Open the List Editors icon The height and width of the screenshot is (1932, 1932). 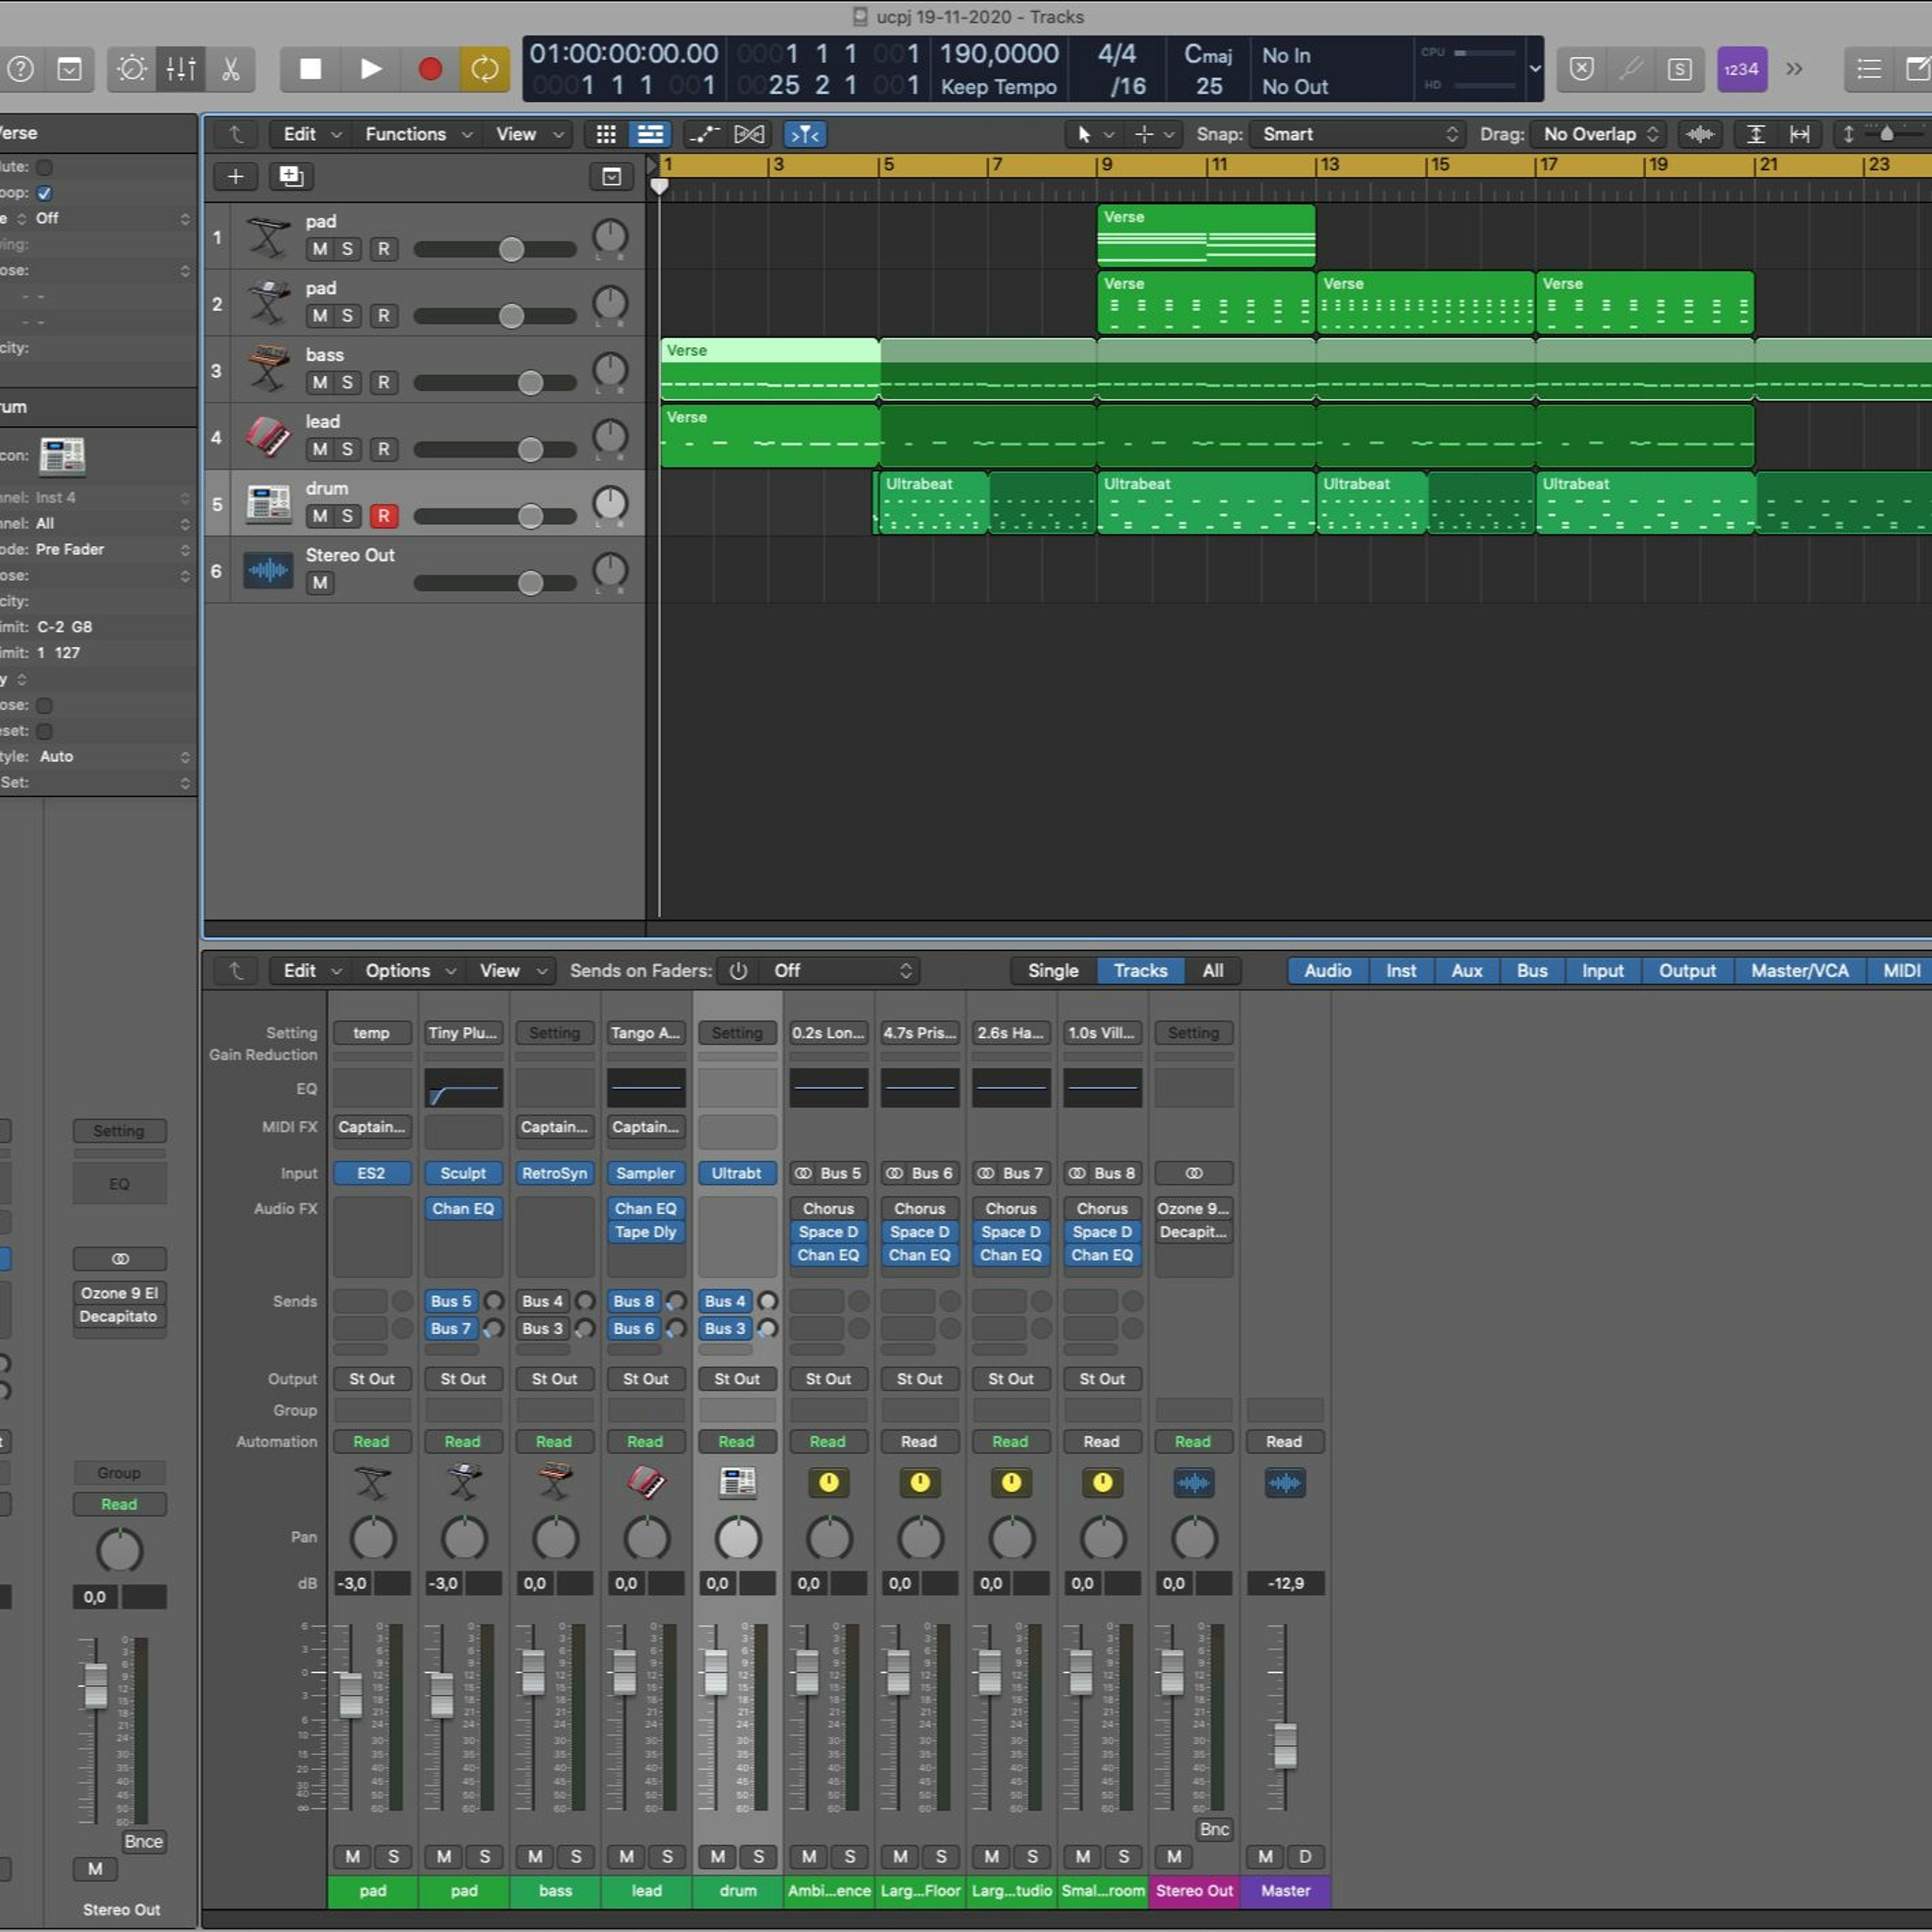(x=1868, y=69)
